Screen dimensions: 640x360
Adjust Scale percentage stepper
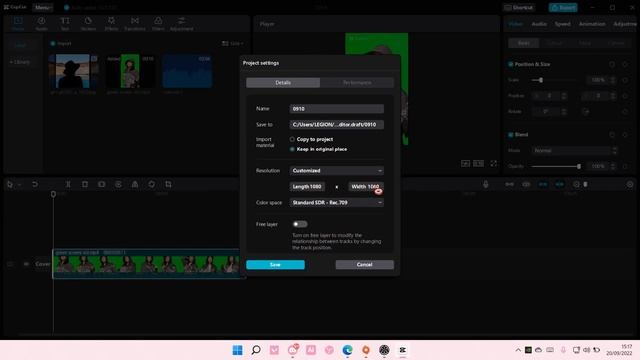tap(613, 80)
